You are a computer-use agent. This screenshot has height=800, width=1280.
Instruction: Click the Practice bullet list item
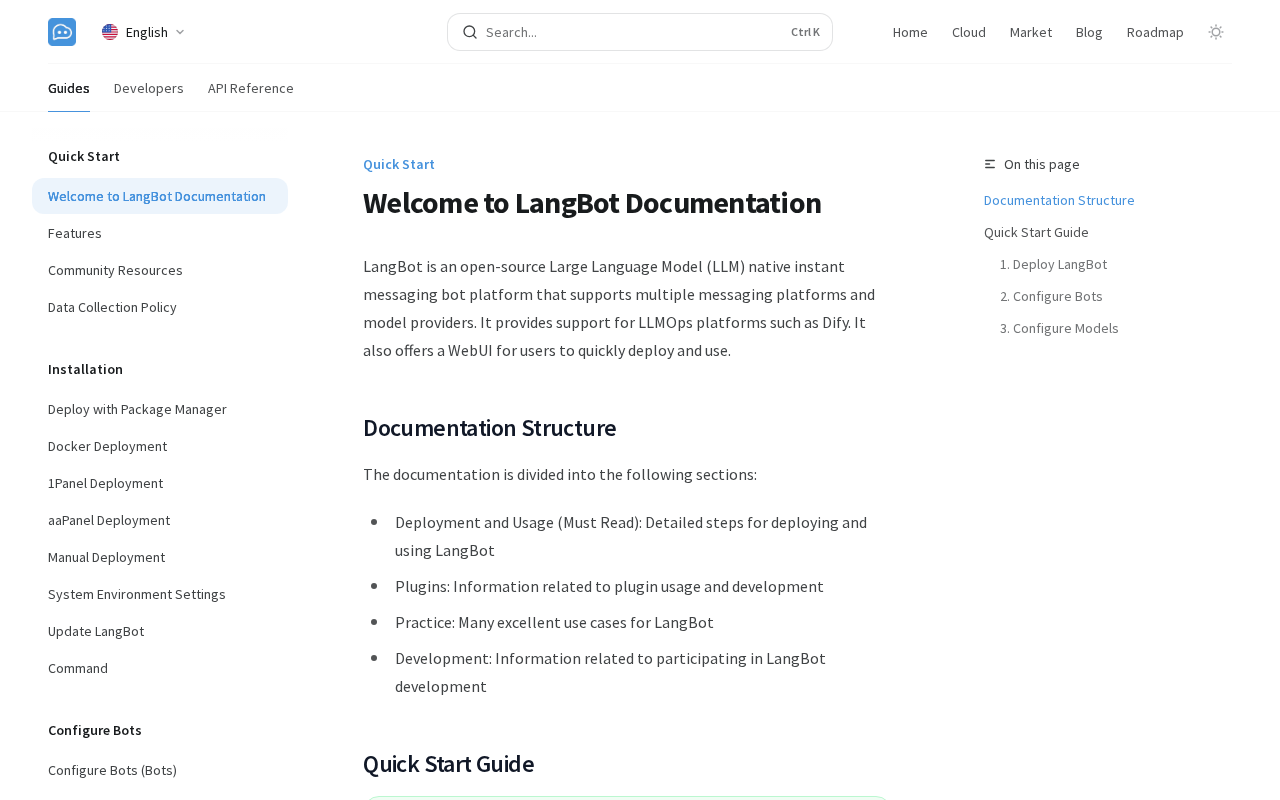click(554, 622)
